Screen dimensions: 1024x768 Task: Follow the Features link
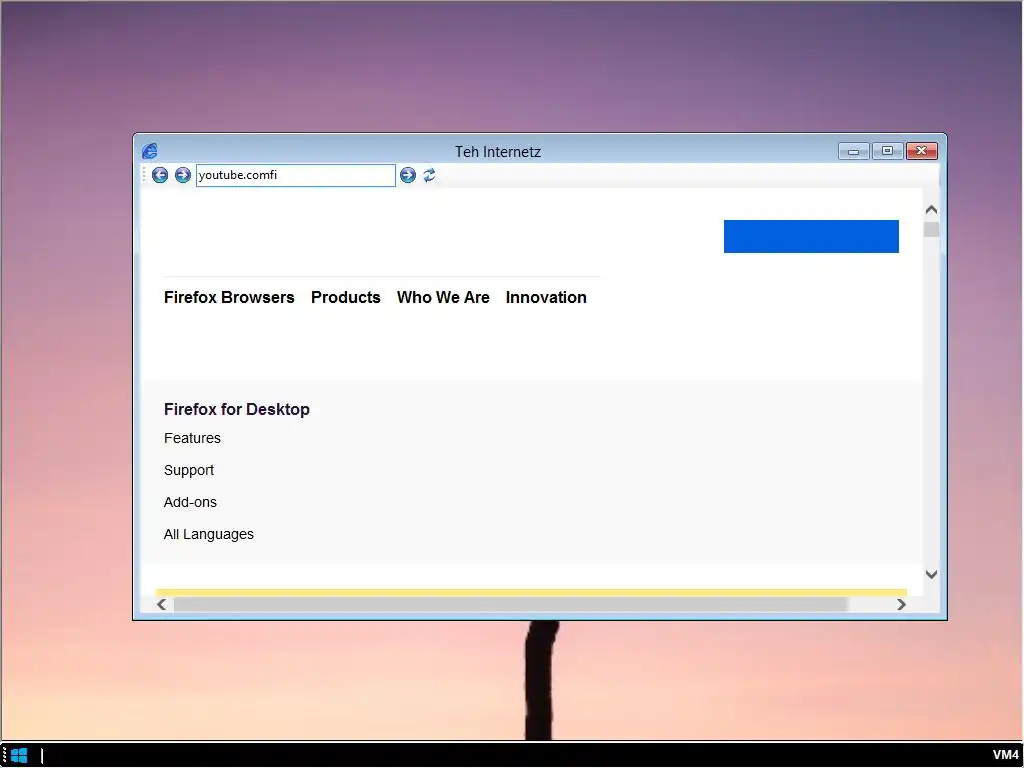point(192,438)
